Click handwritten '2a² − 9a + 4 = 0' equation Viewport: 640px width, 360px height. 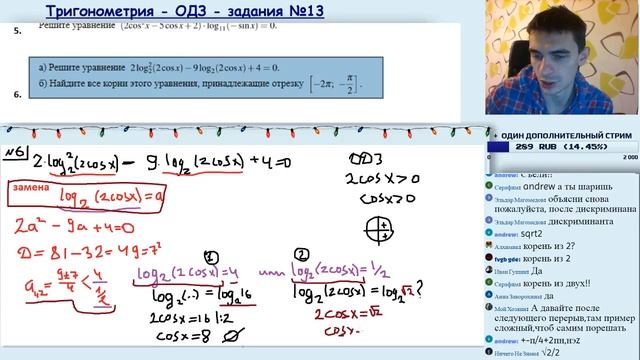click(x=74, y=227)
